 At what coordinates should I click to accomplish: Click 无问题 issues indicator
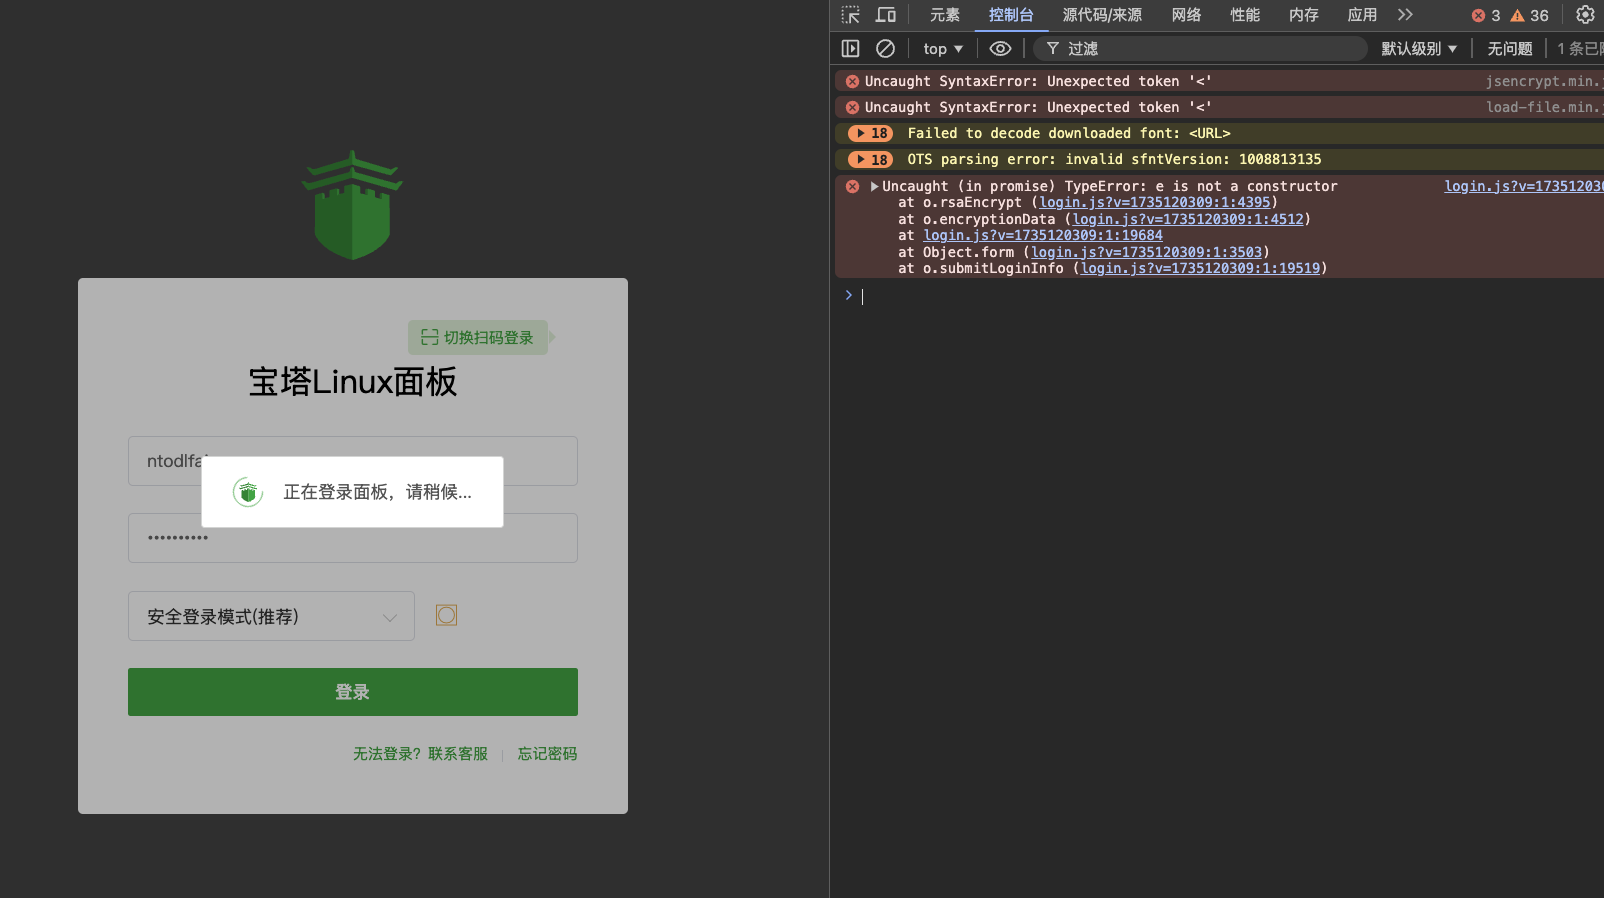coord(1509,48)
